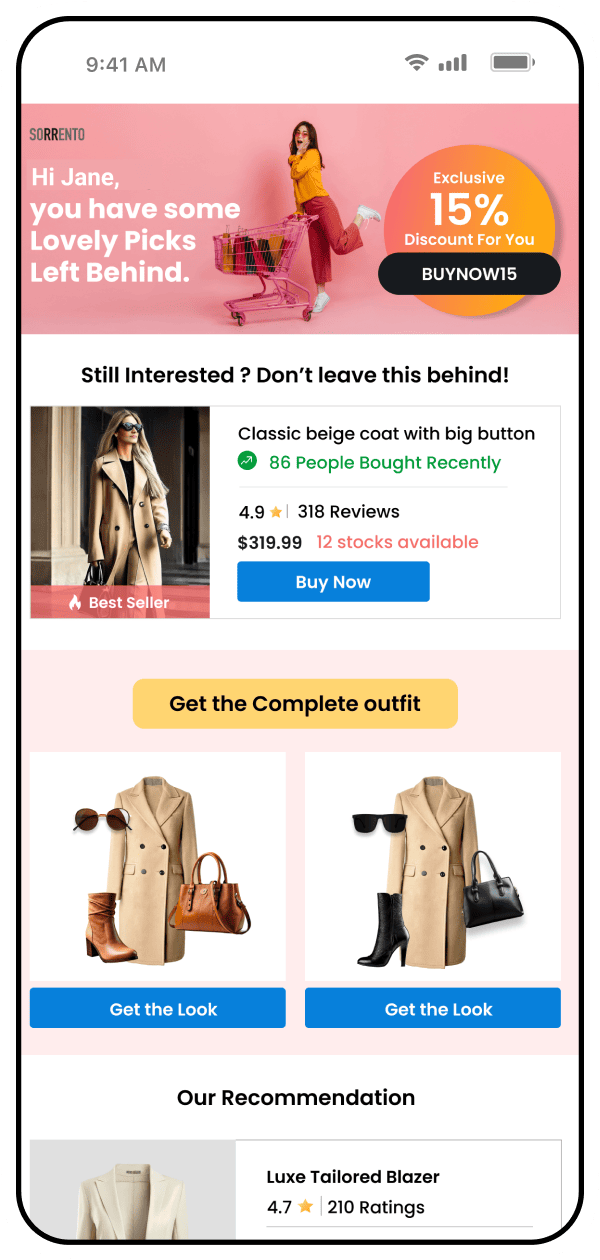This screenshot has height=1260, width=600.
Task: Click the 318 Reviews link
Action: (x=348, y=512)
